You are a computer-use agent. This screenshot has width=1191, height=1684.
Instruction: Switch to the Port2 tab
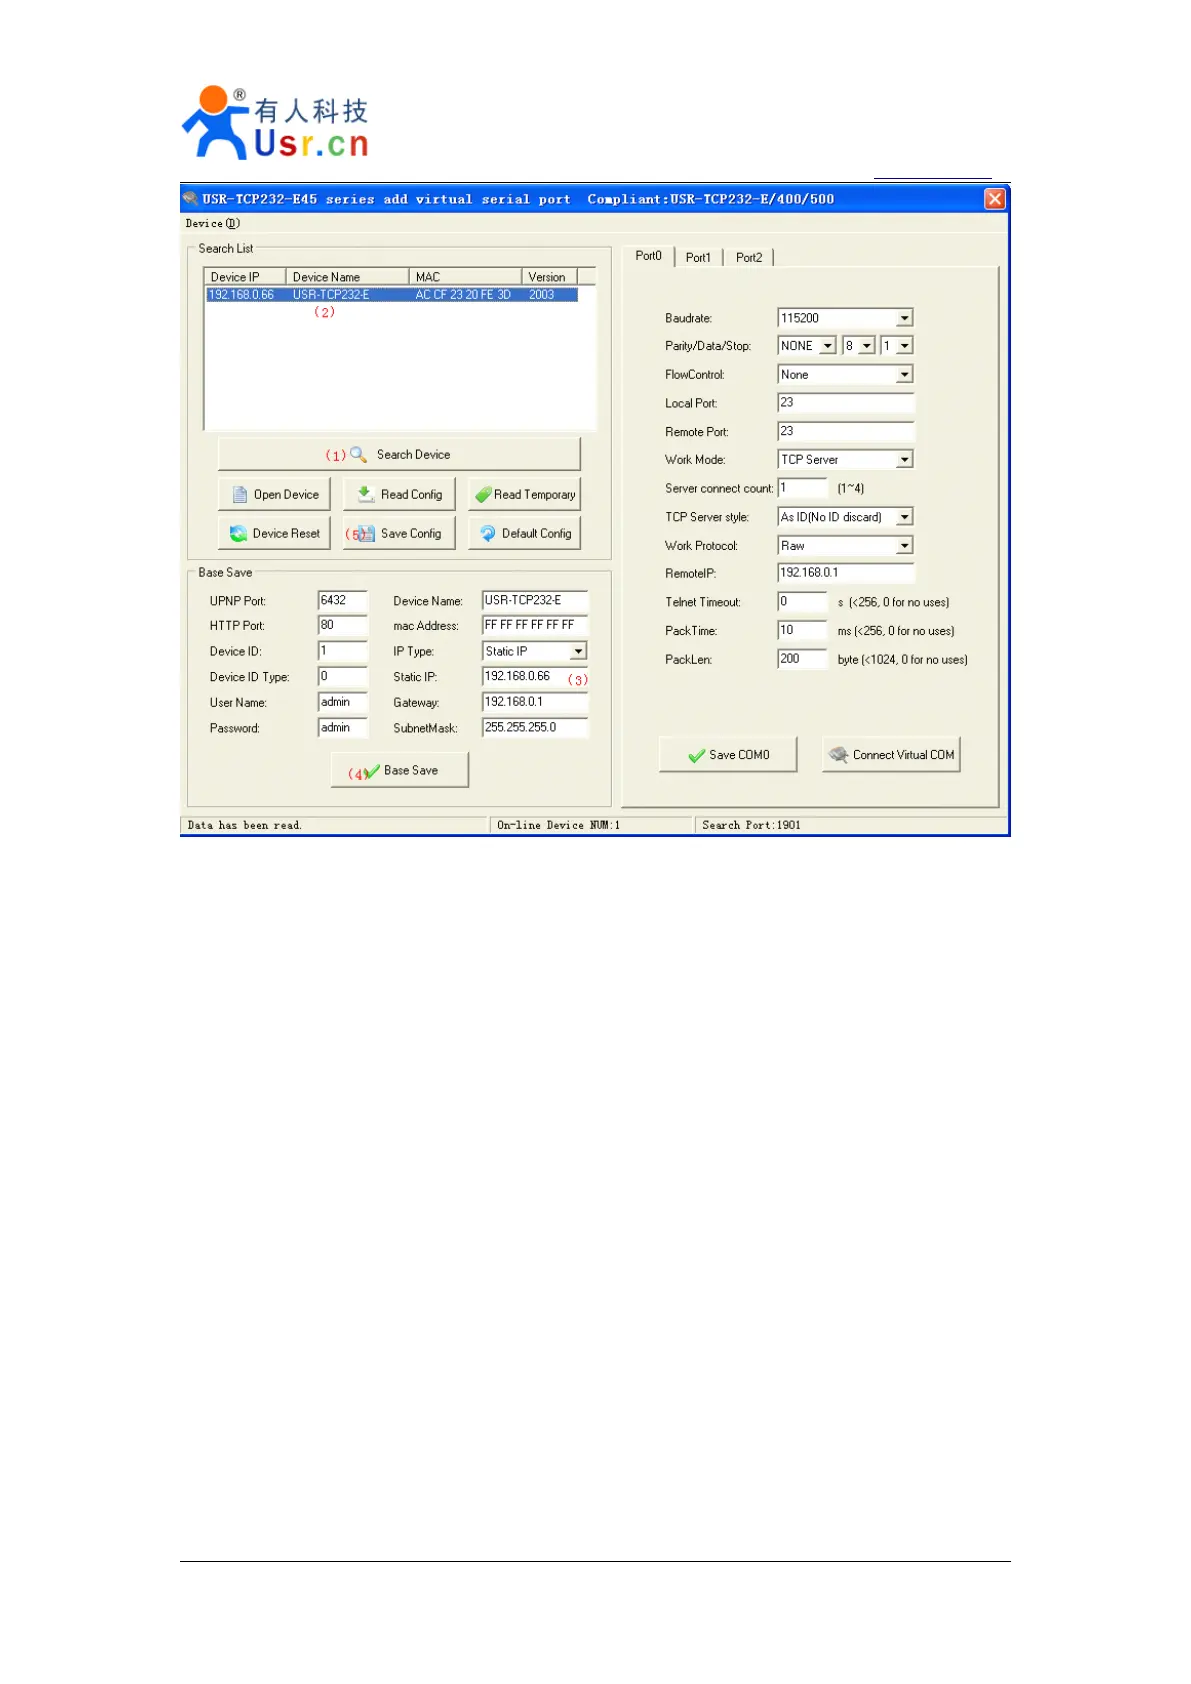[749, 258]
